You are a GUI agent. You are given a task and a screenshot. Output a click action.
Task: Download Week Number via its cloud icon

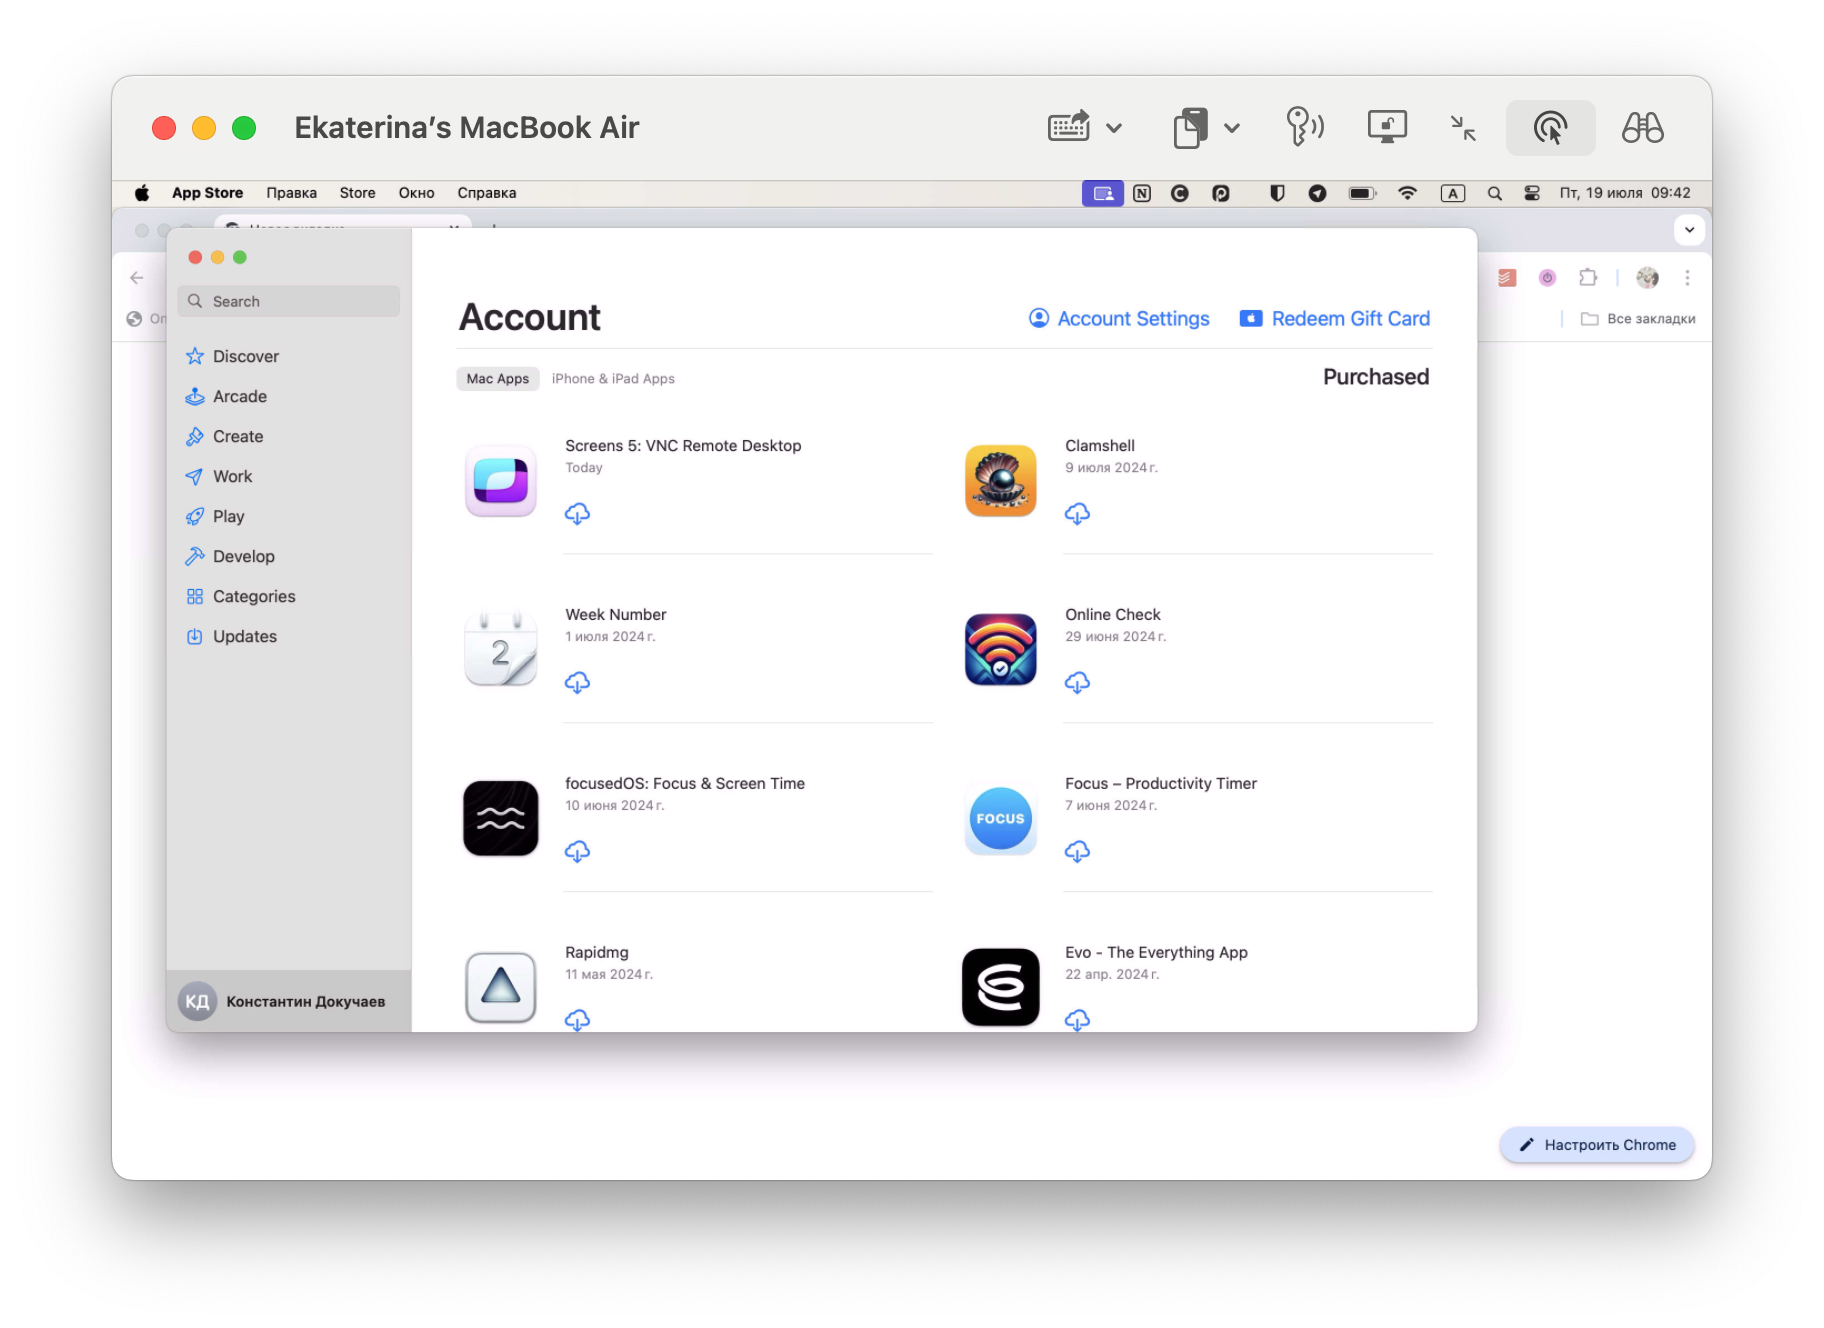pyautogui.click(x=577, y=683)
